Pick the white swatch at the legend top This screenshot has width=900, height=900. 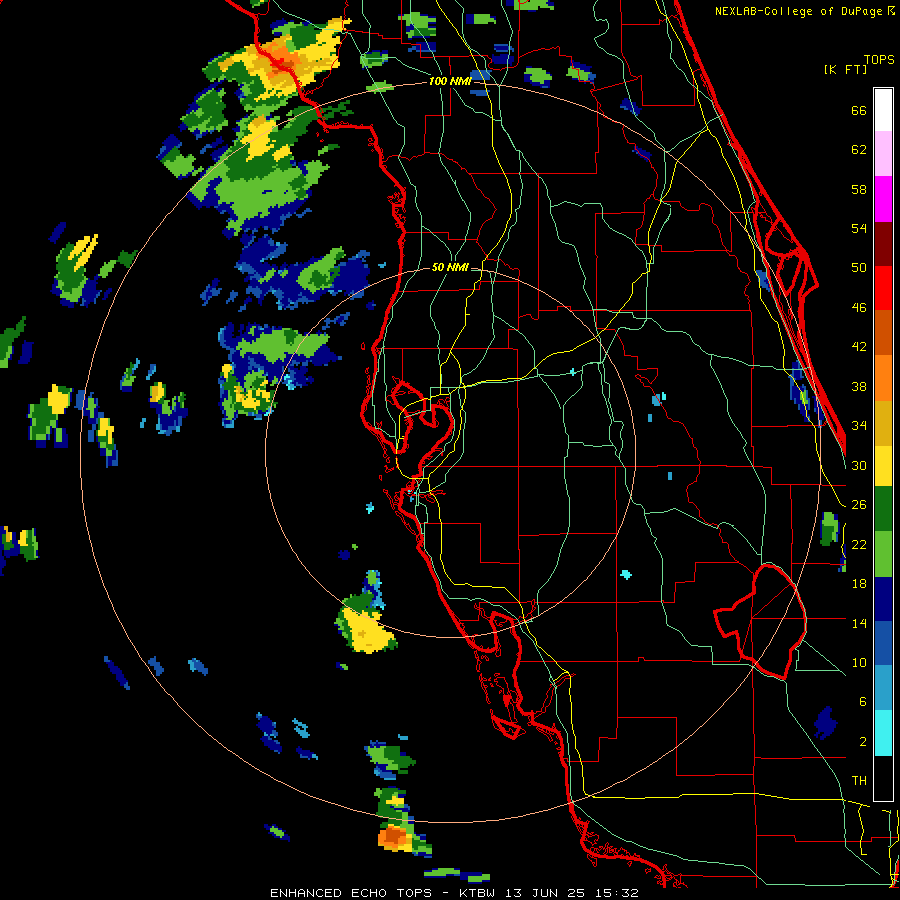[883, 110]
